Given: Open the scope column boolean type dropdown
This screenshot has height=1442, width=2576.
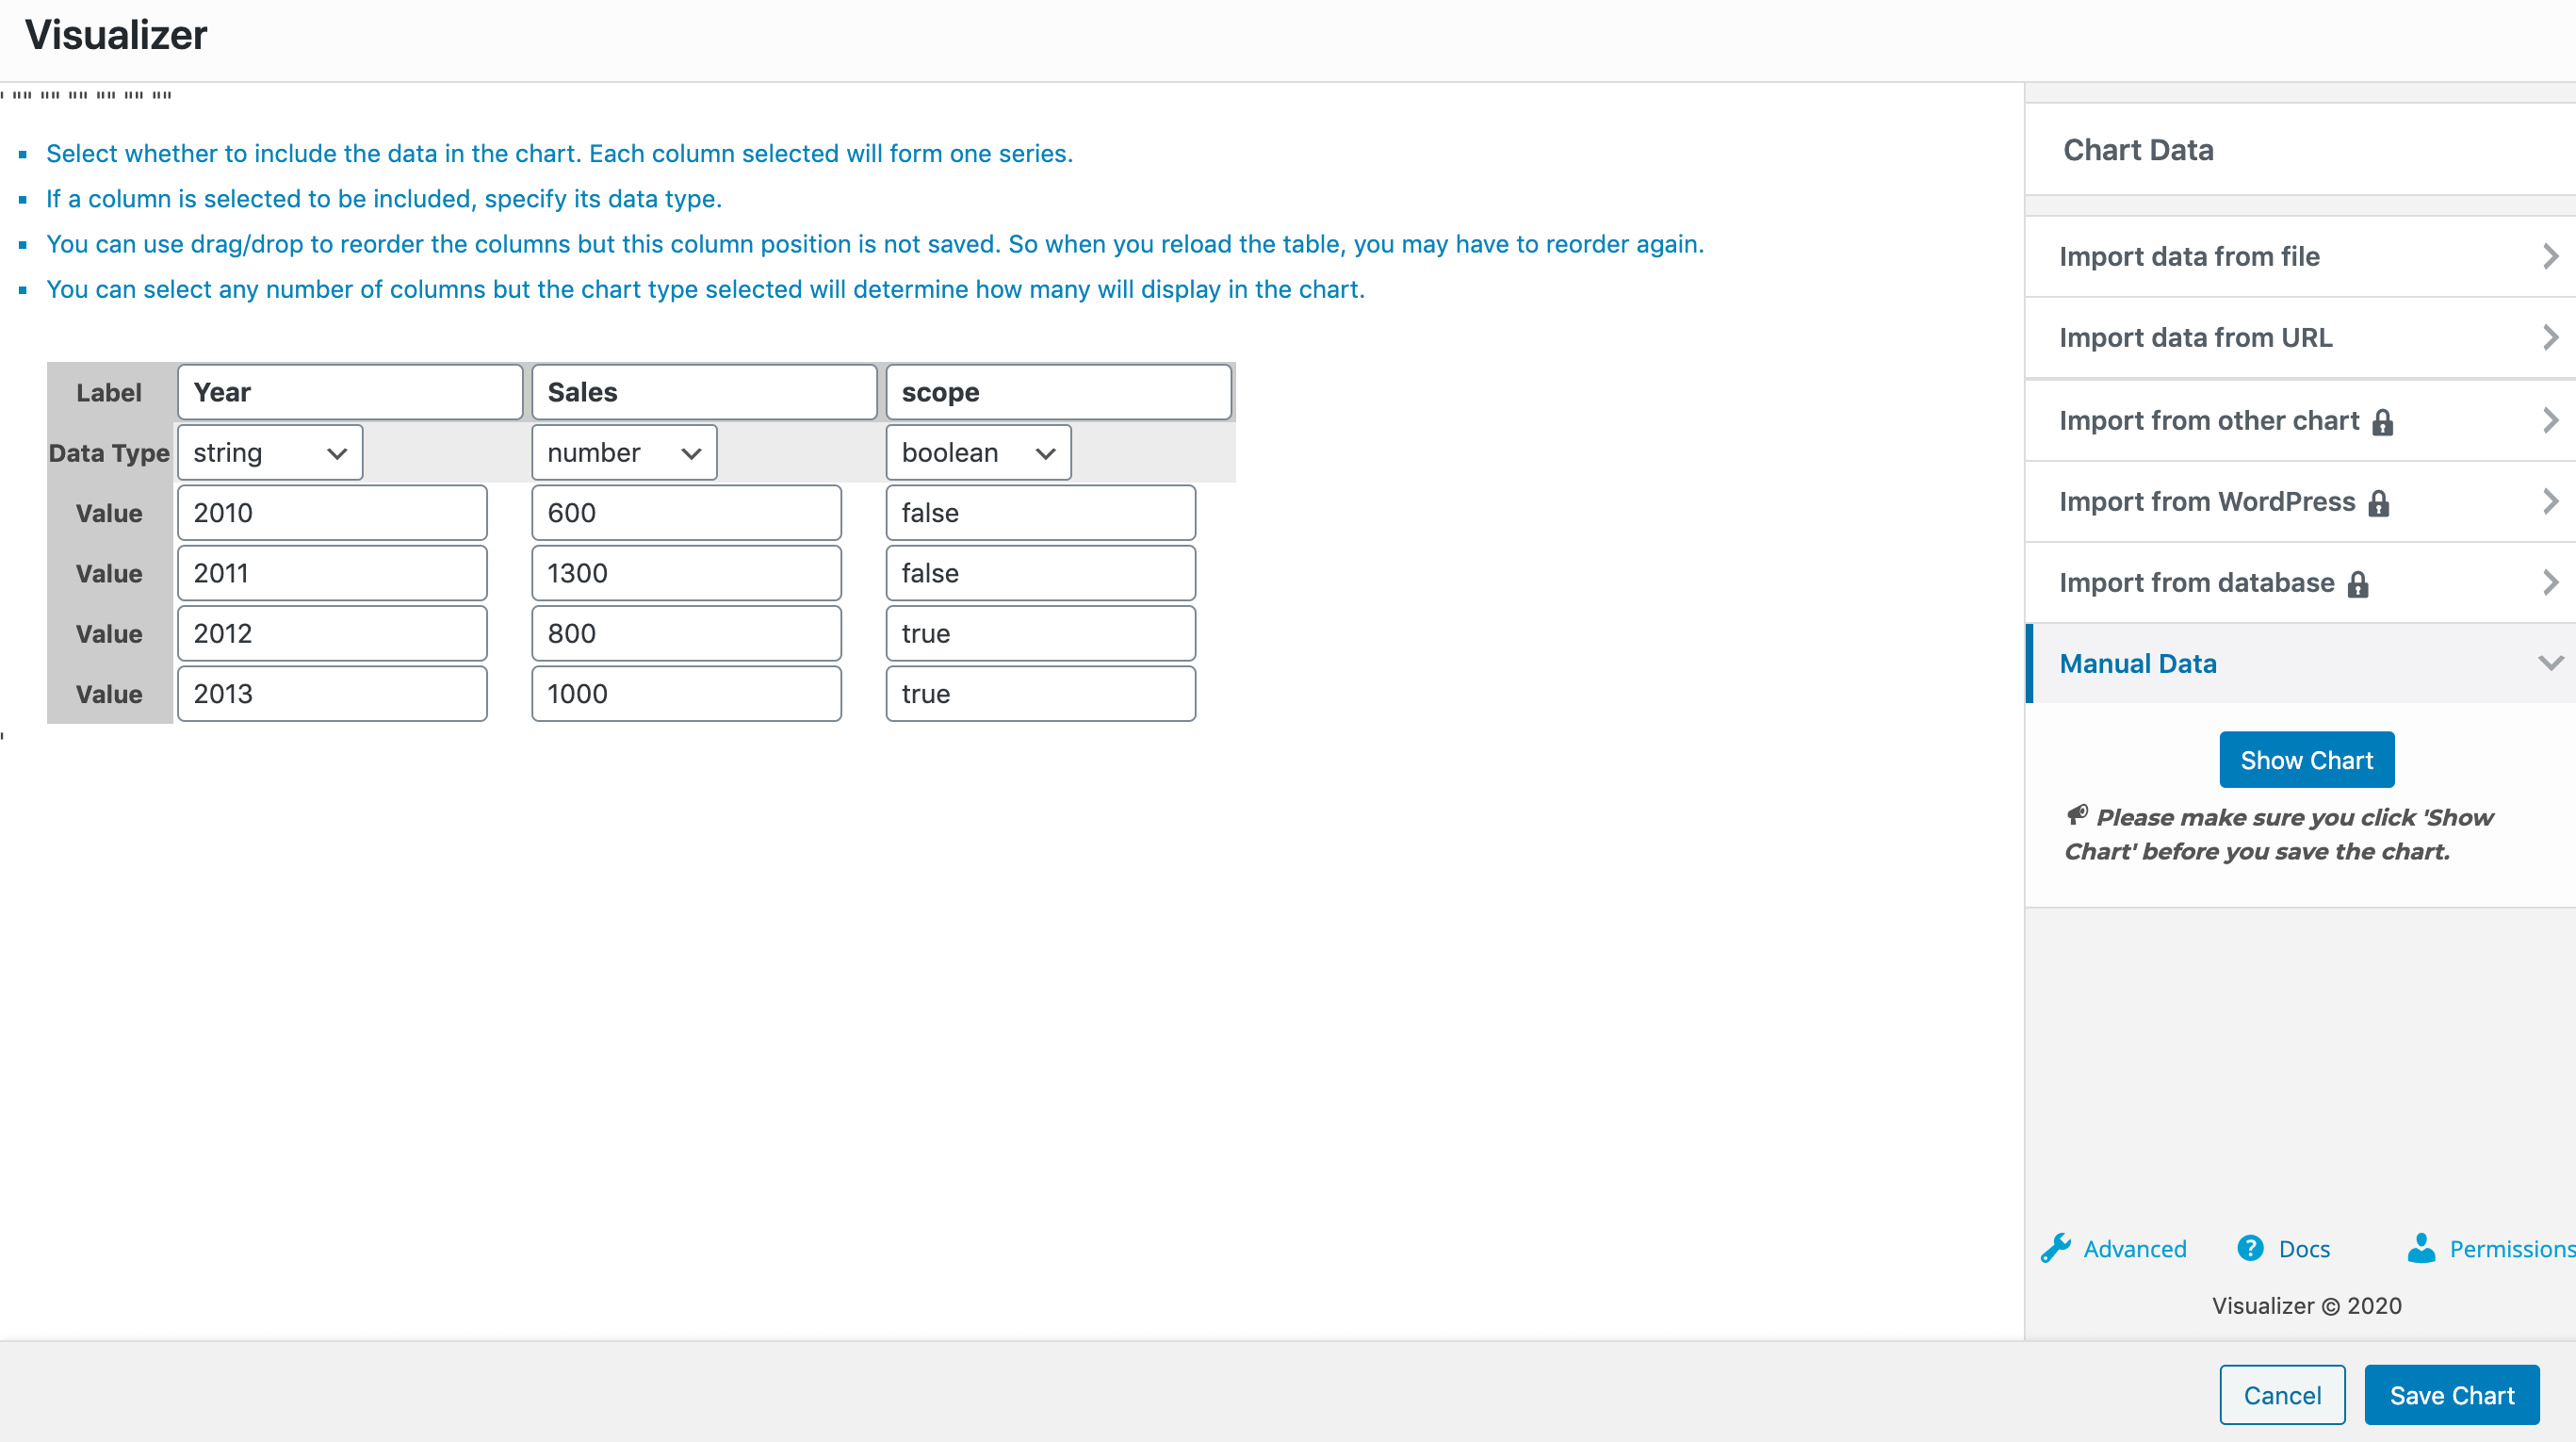Looking at the screenshot, I should 977,453.
